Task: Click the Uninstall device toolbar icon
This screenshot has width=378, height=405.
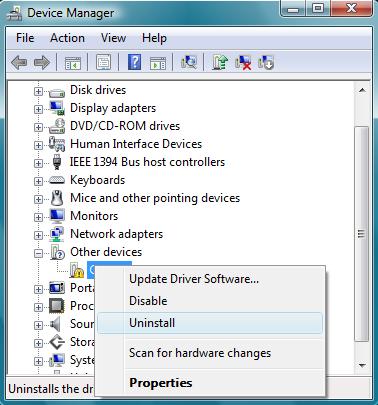Action: [266, 62]
